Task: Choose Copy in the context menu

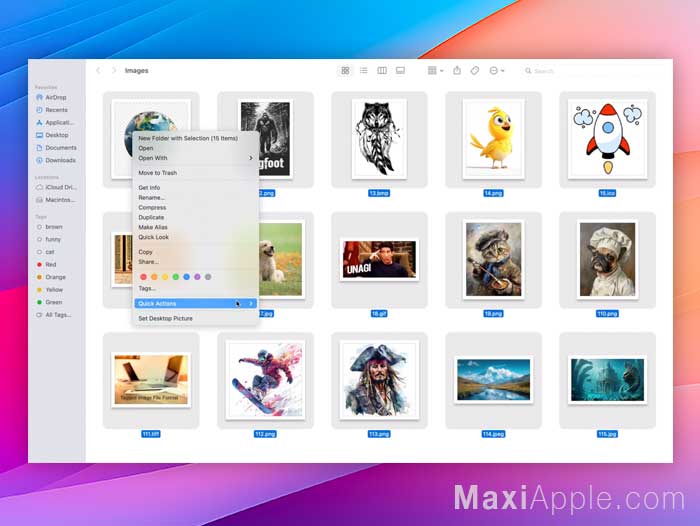Action: pyautogui.click(x=196, y=252)
